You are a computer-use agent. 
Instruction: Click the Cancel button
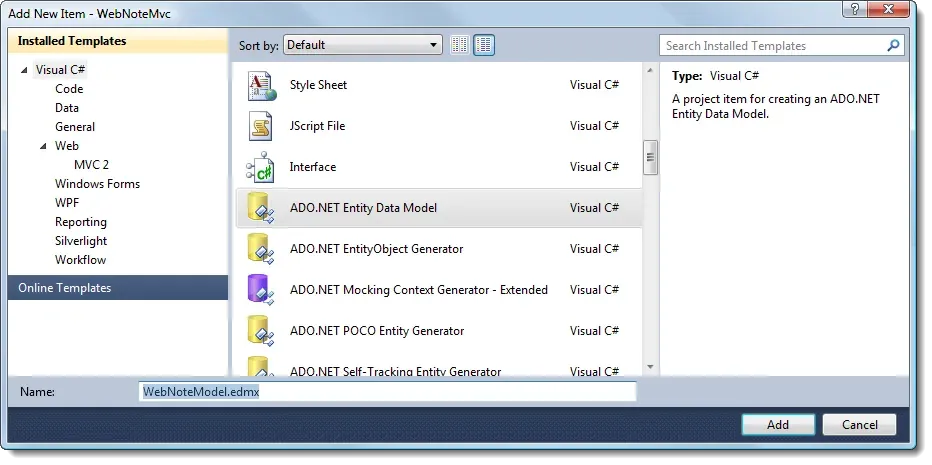point(859,425)
